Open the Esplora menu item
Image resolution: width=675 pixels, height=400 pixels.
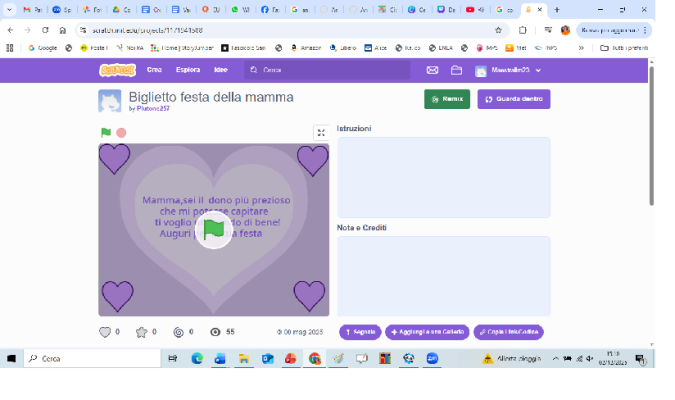(188, 70)
